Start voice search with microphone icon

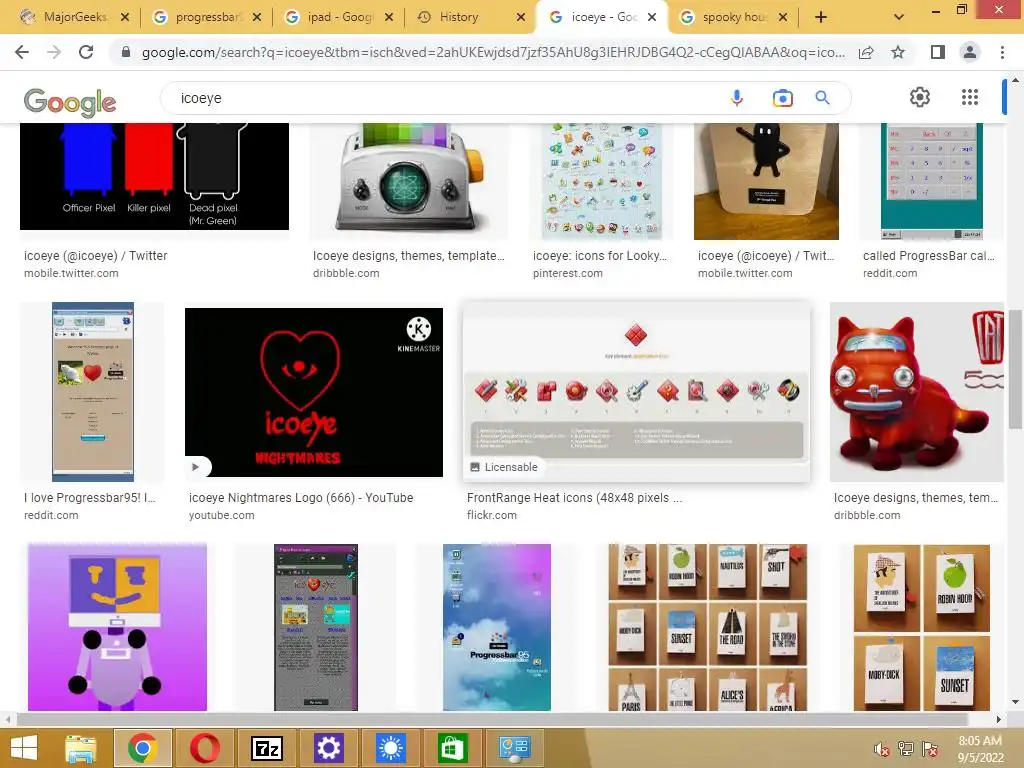[x=737, y=98]
